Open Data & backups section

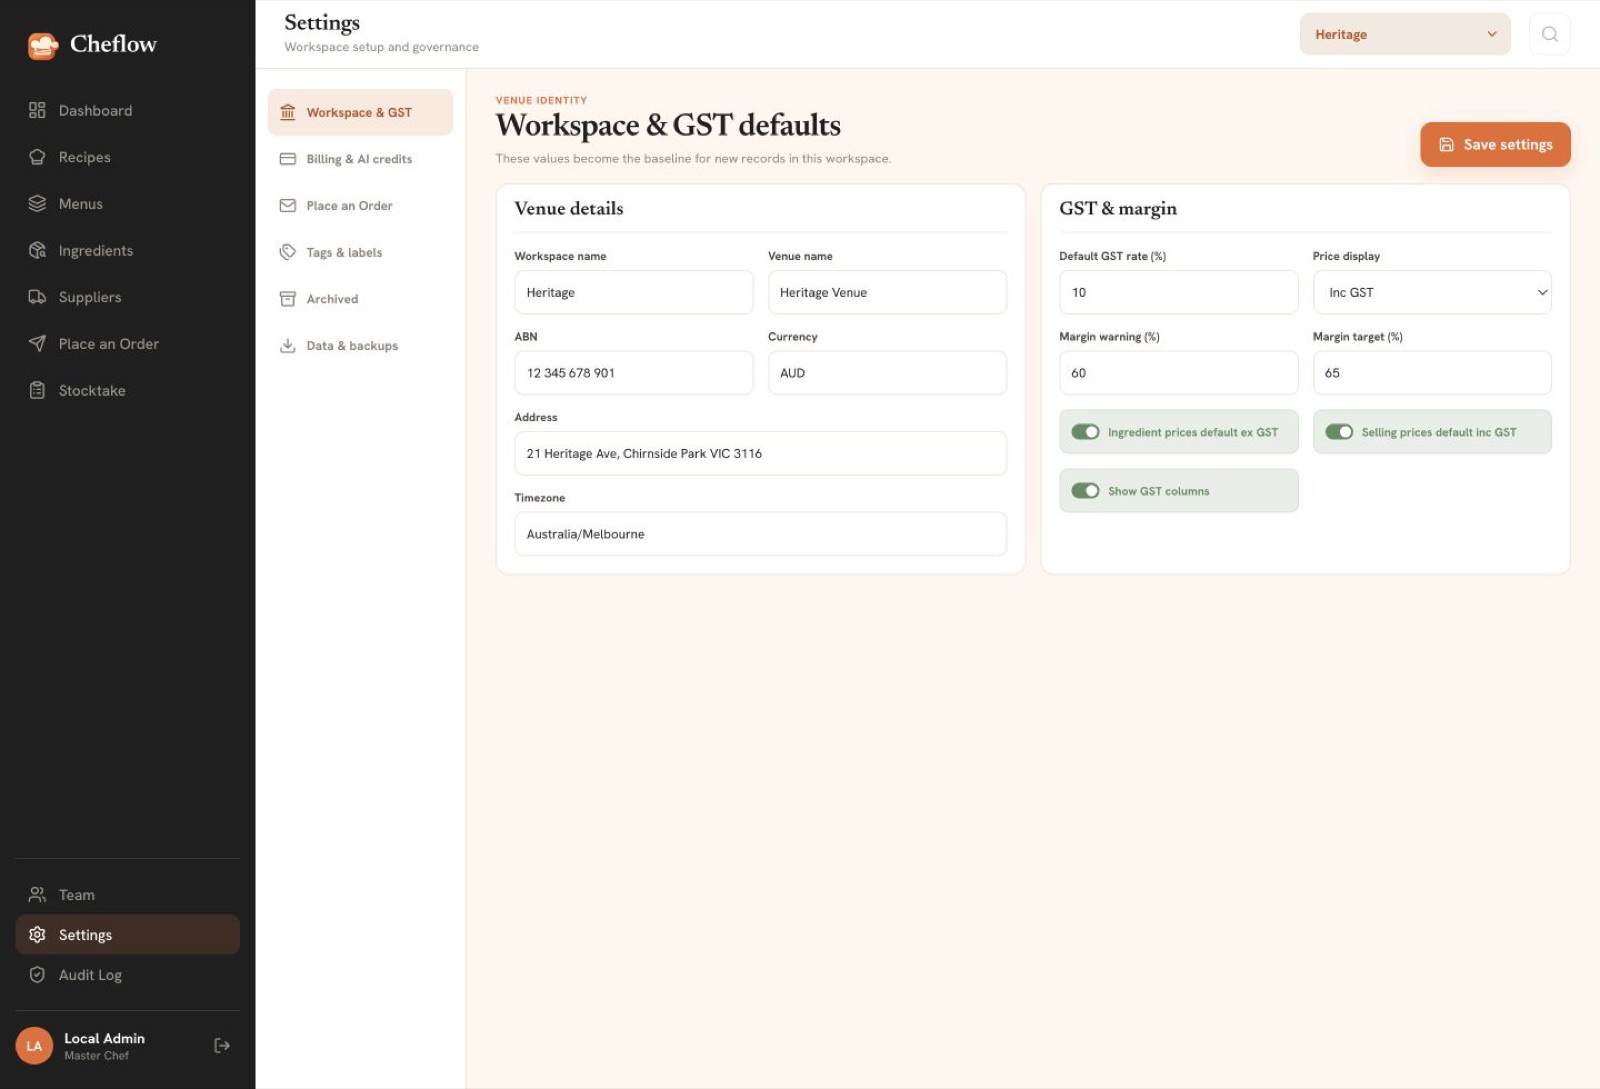pos(360,346)
